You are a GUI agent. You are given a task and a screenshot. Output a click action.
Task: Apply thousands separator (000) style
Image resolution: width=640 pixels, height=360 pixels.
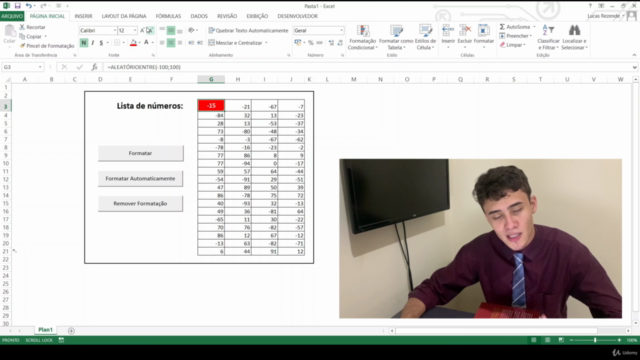click(319, 43)
